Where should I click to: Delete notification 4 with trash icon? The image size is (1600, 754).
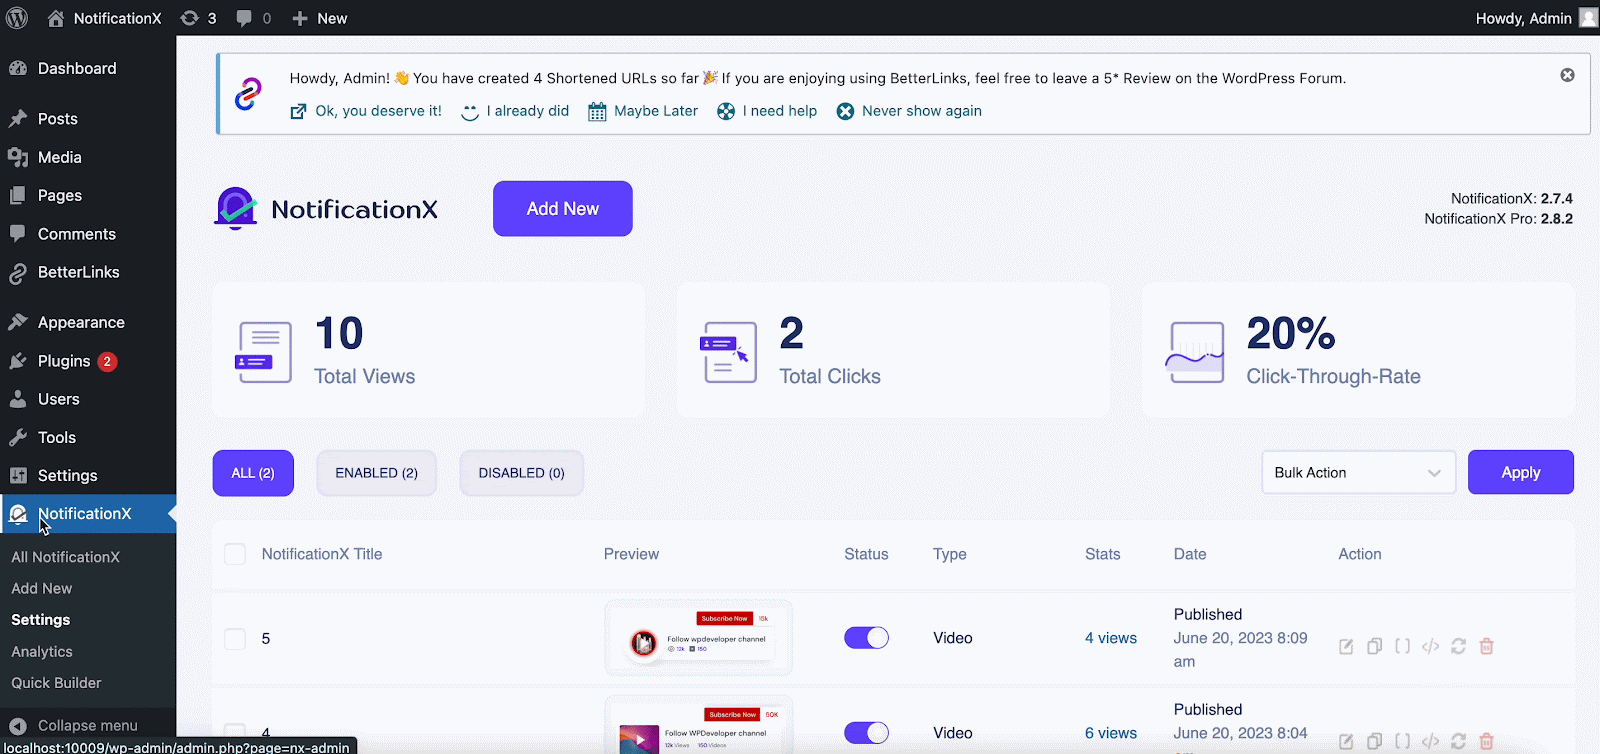(1486, 741)
